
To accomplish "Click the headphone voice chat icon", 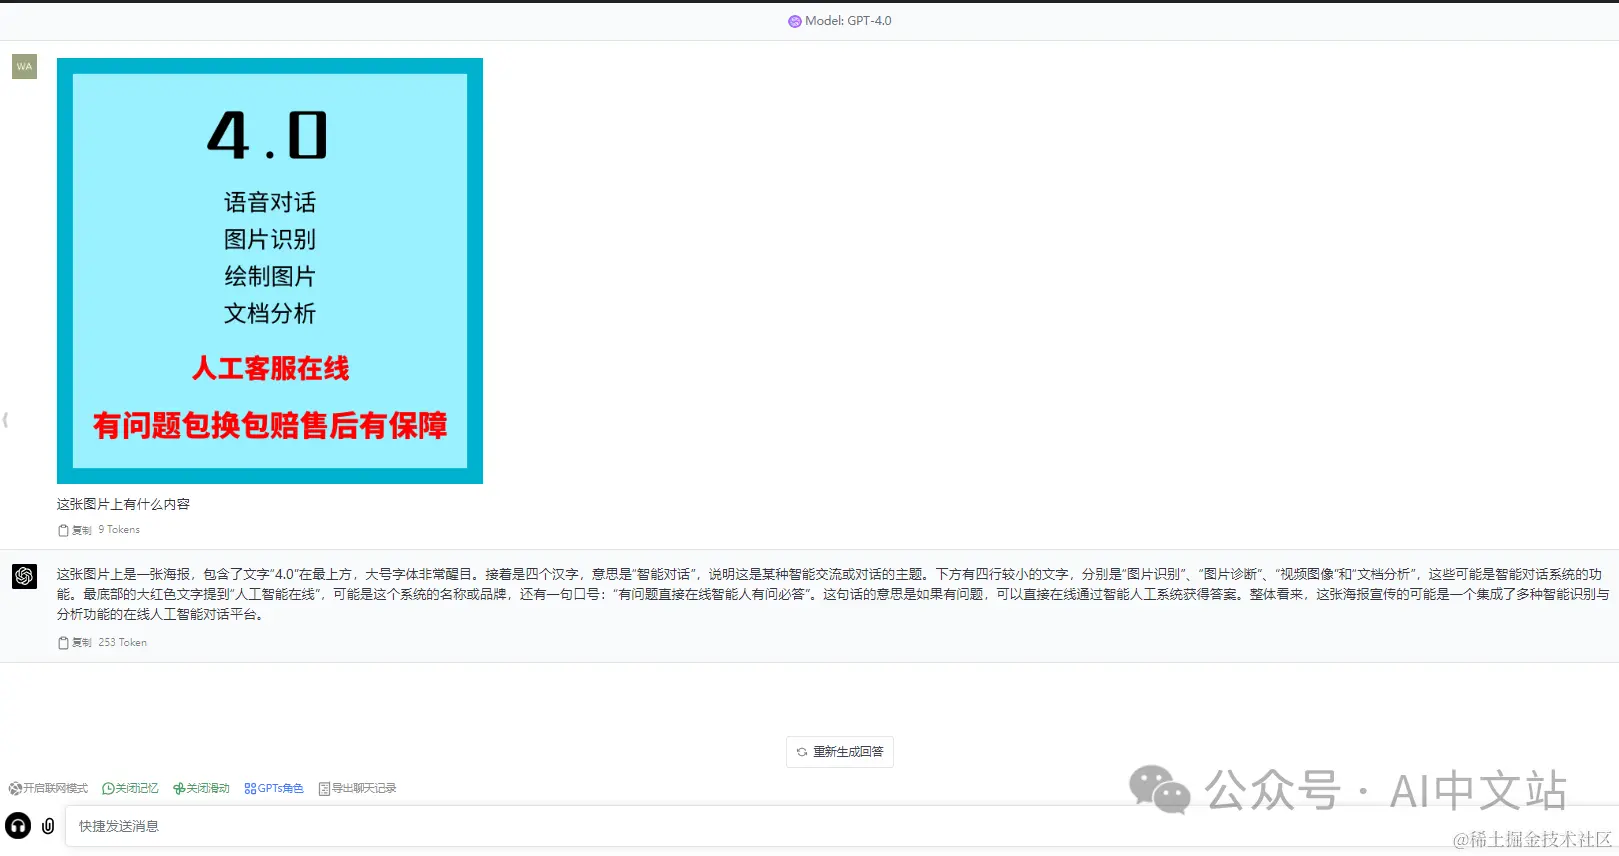I will point(18,826).
